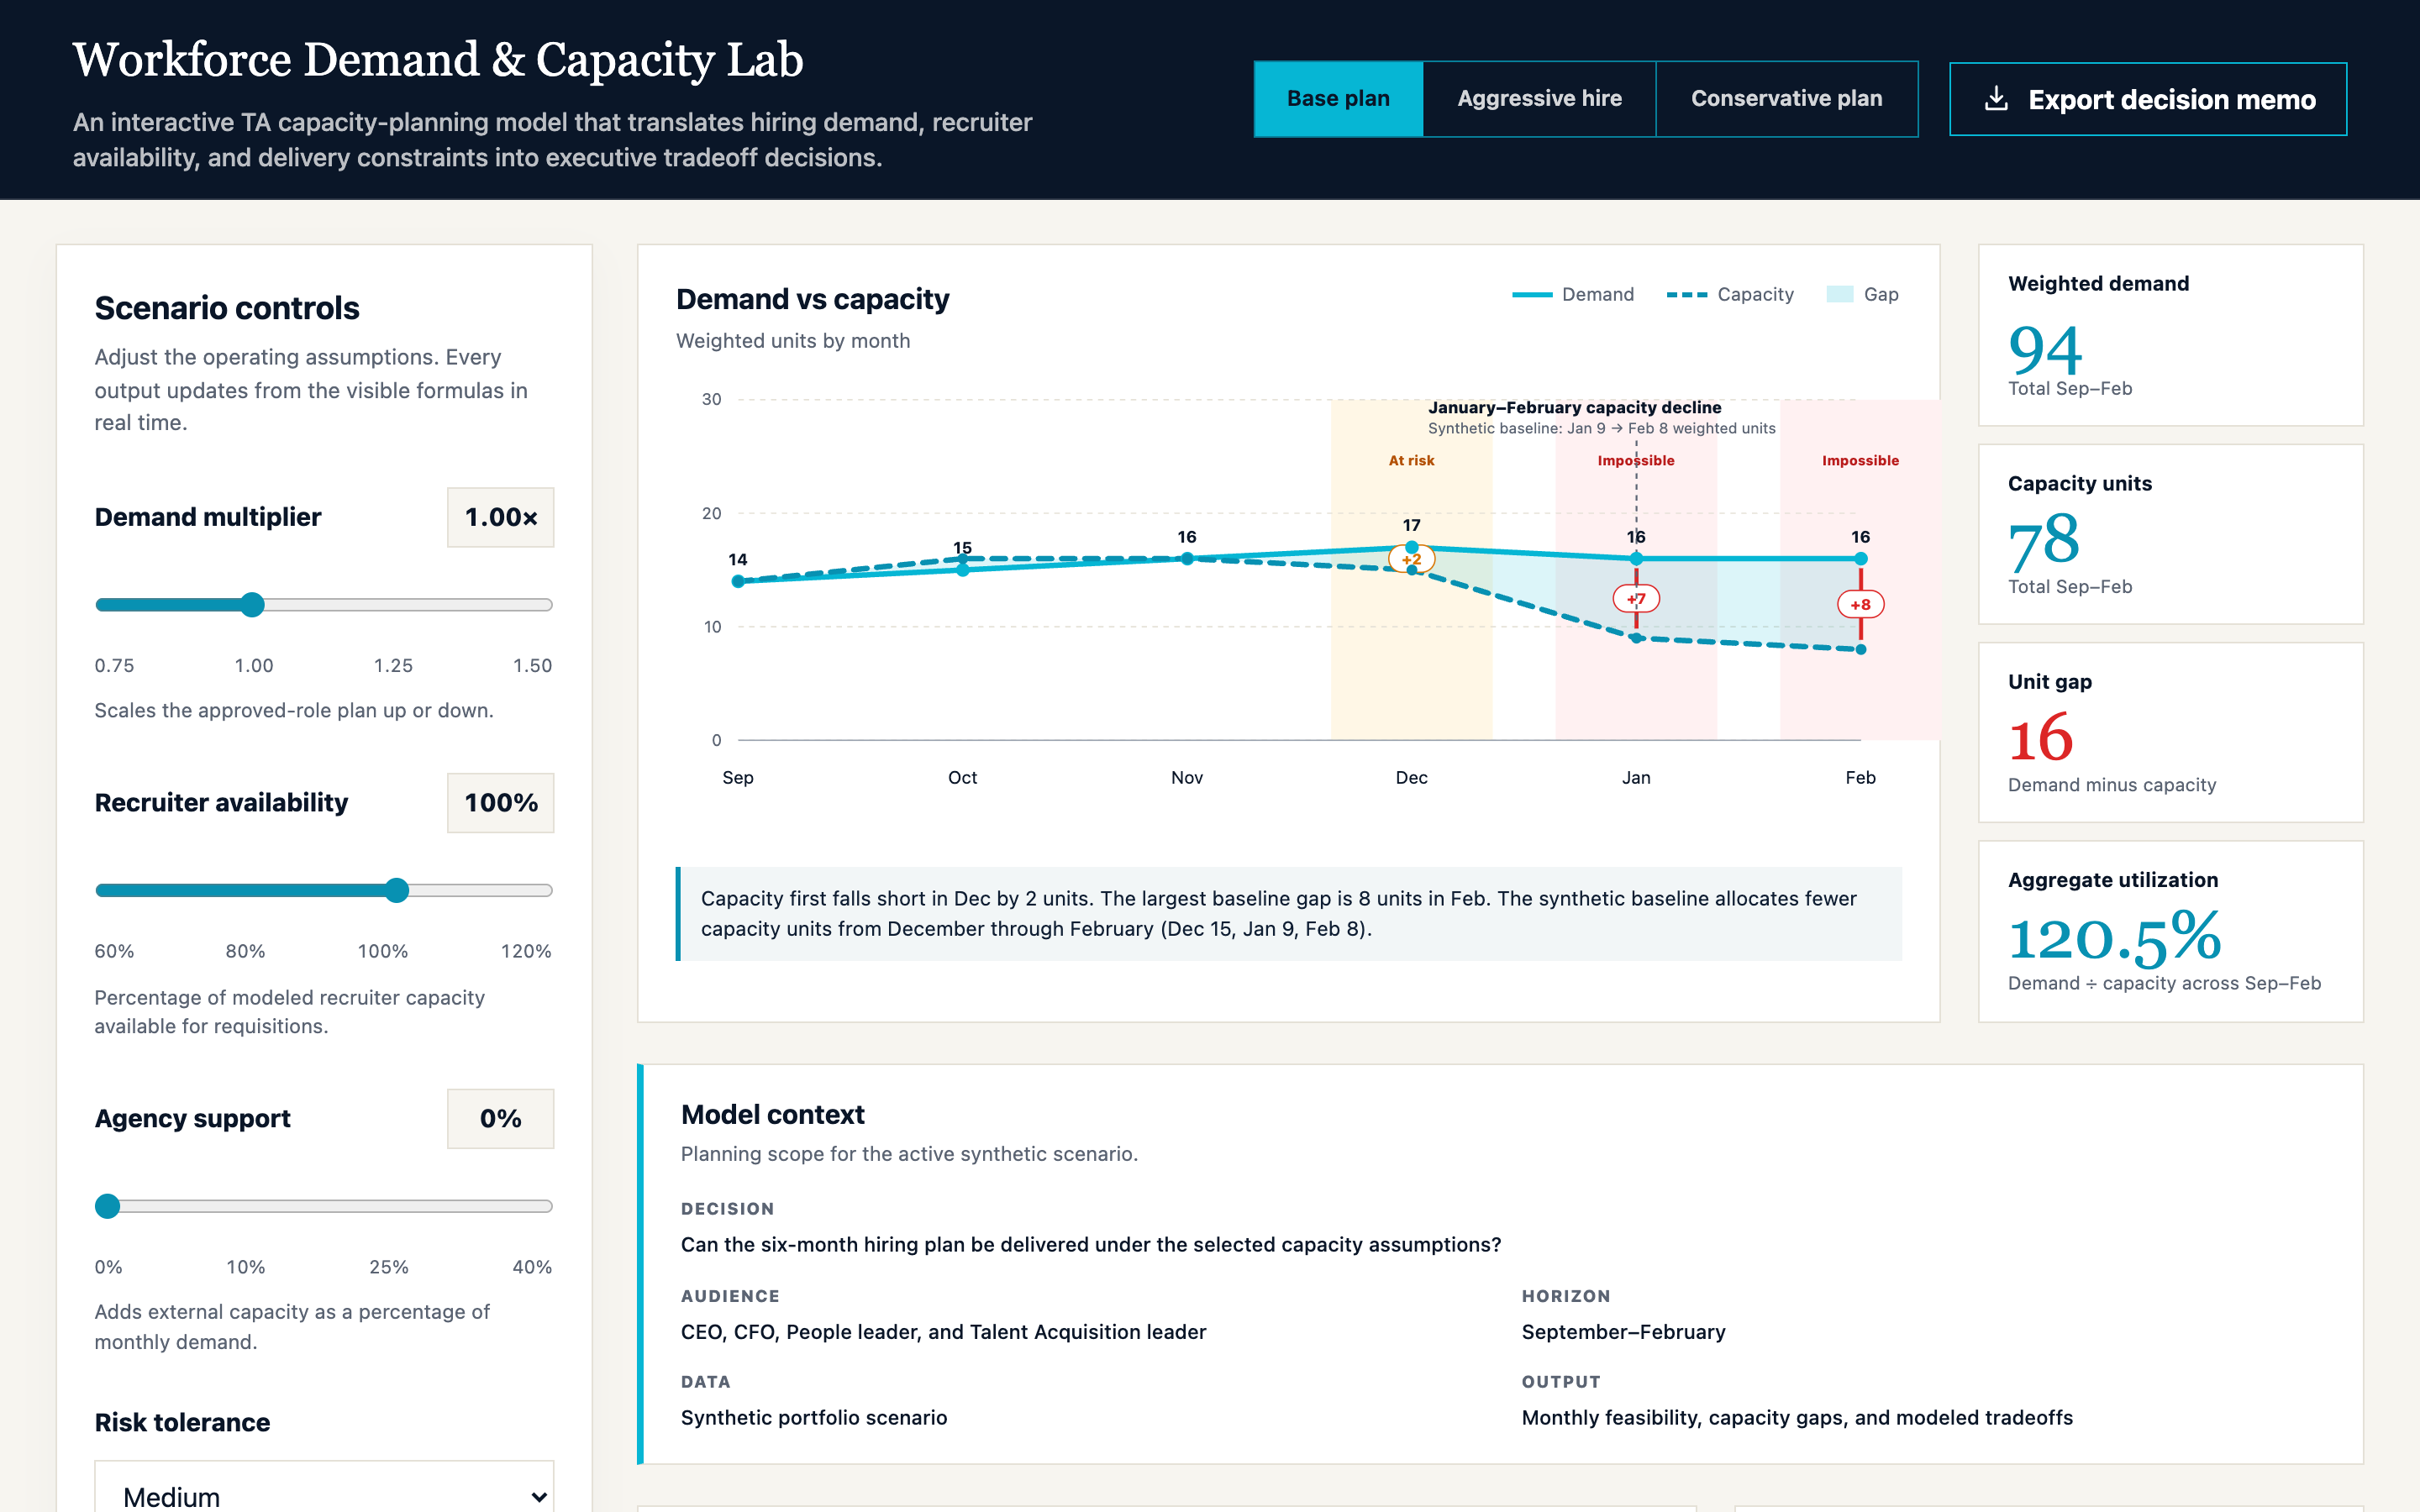
Task: Click the 25% tick on Agency support
Action: [389, 1267]
